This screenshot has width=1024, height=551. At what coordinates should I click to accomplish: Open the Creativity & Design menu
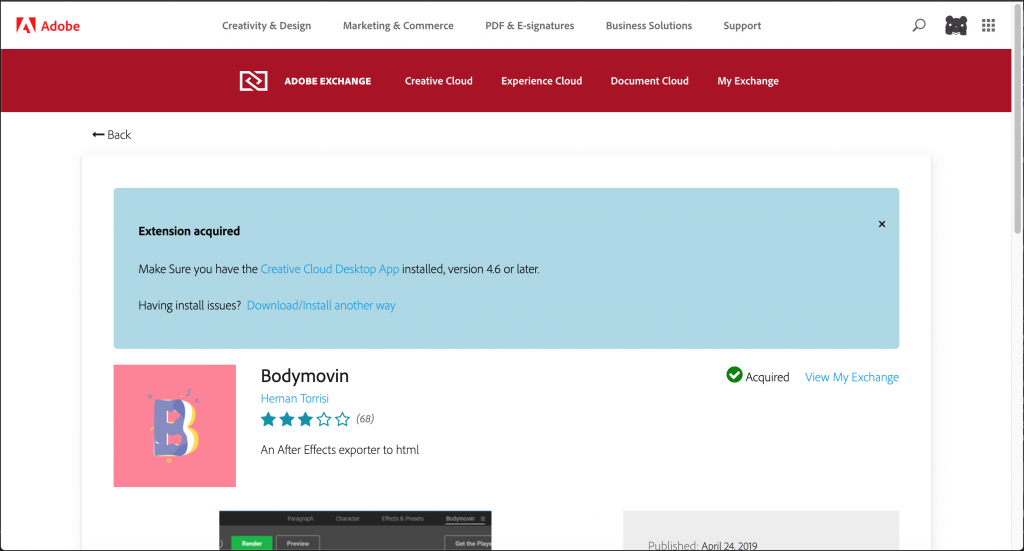pos(266,25)
